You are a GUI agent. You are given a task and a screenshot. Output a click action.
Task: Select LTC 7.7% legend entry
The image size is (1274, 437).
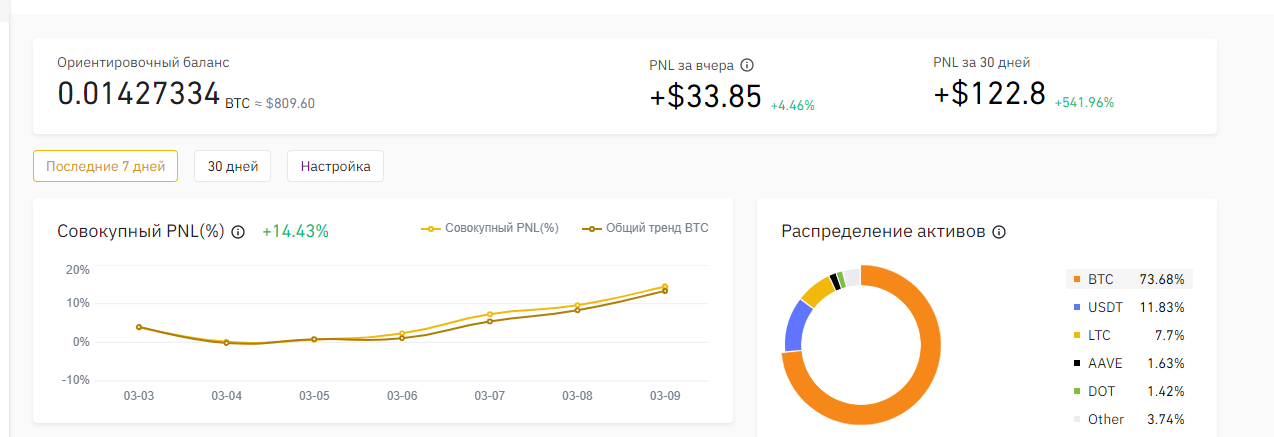coord(1129,335)
